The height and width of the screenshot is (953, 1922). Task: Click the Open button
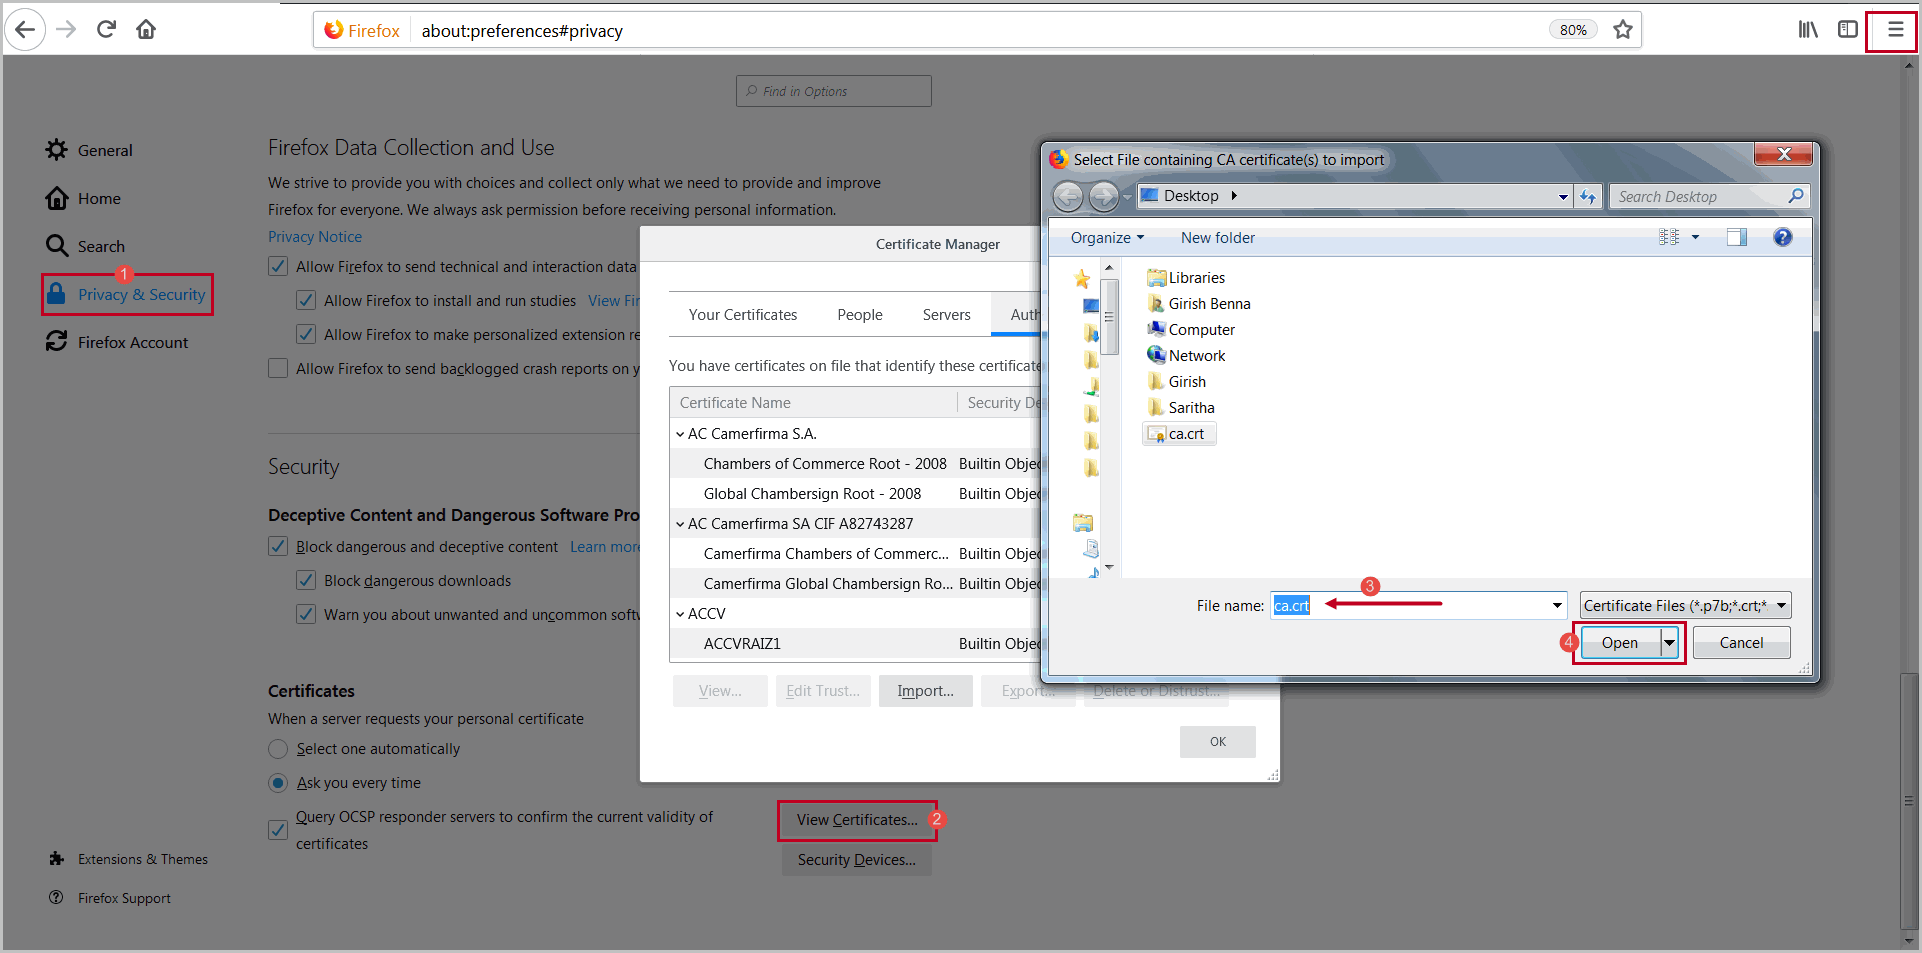pyautogui.click(x=1619, y=643)
